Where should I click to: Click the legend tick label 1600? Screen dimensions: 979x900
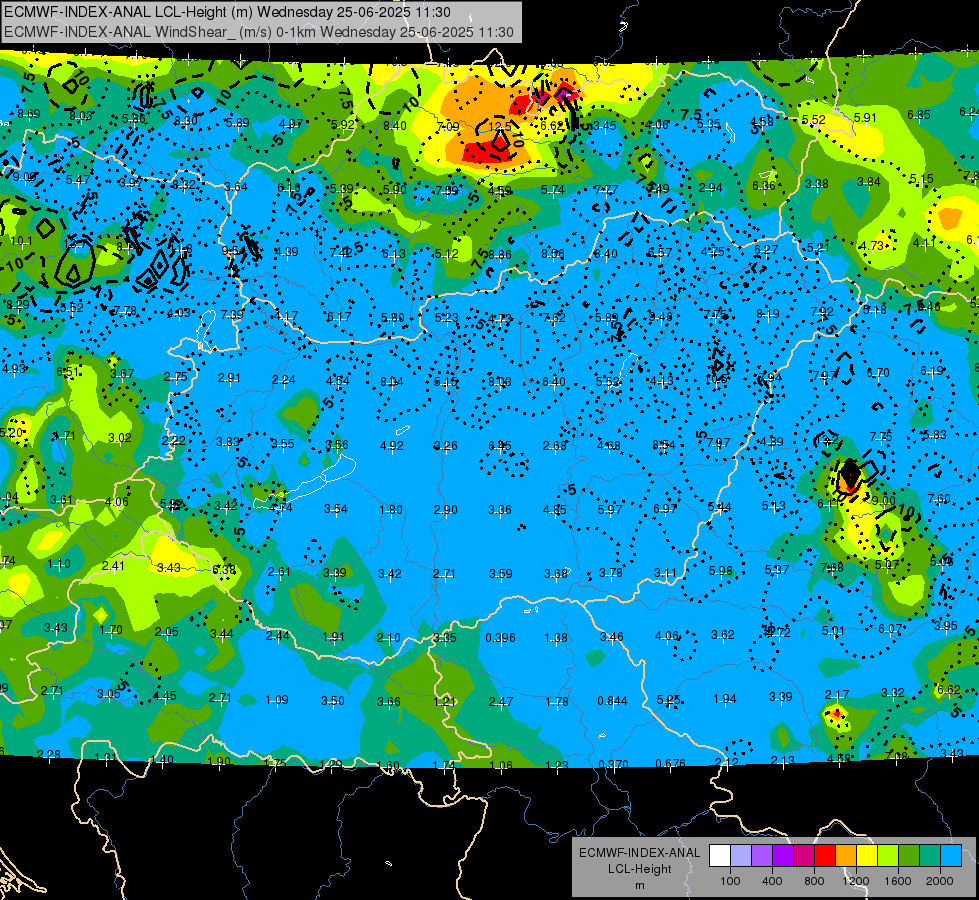click(x=897, y=881)
